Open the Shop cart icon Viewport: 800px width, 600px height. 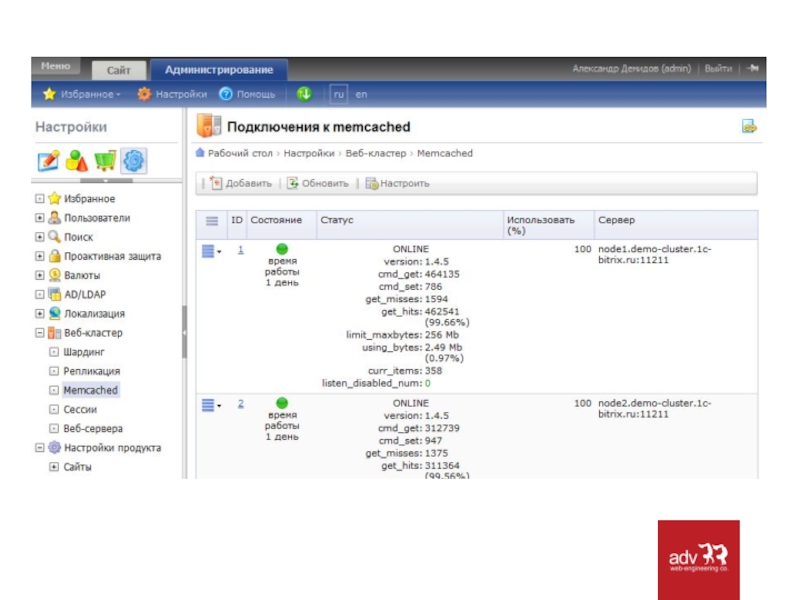point(105,161)
